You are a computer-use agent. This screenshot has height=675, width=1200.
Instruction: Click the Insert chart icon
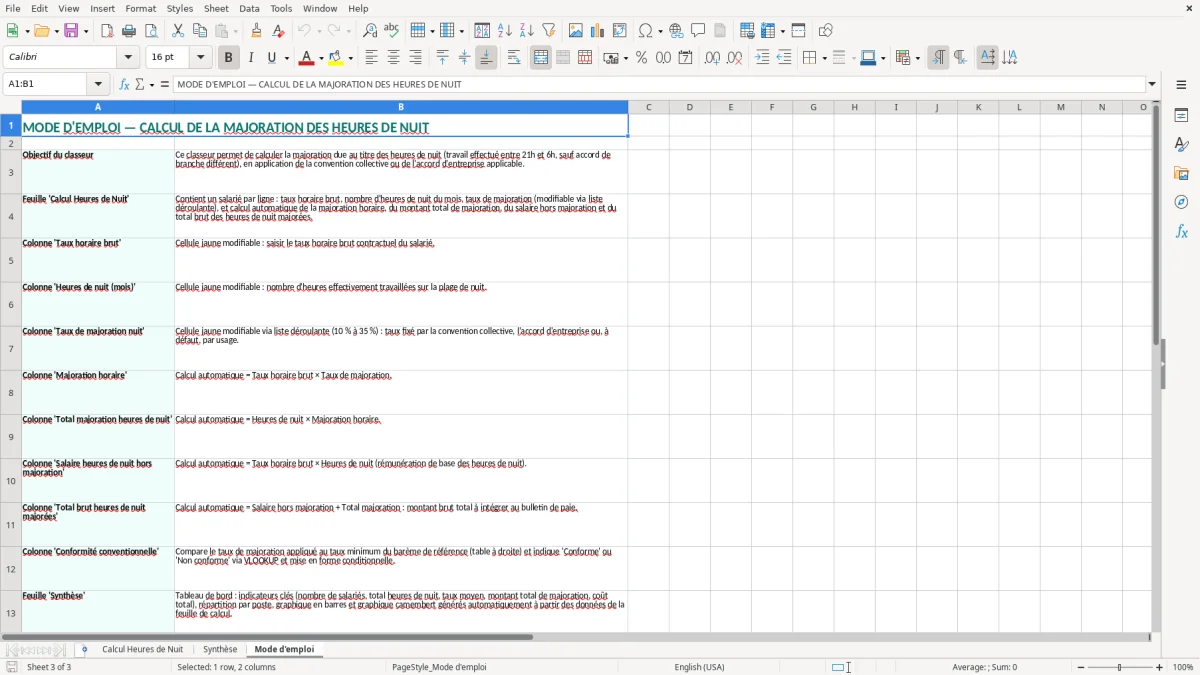(598, 31)
